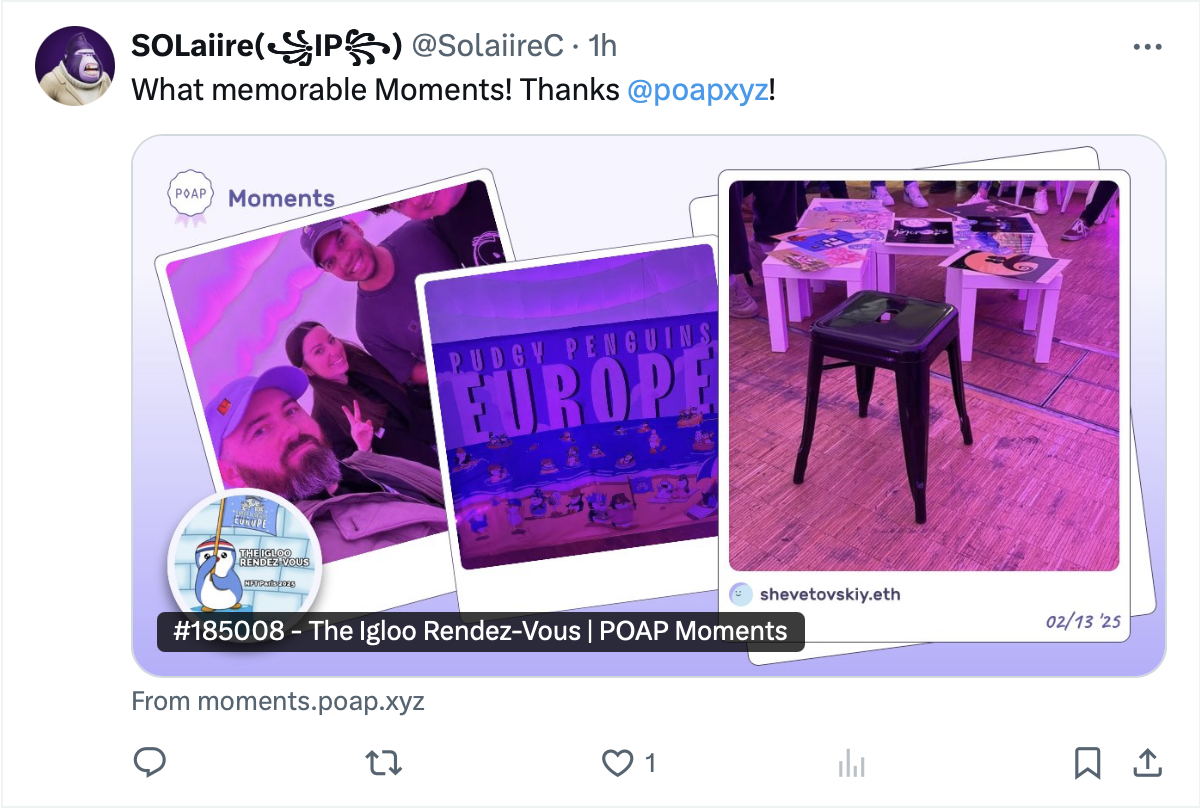Open the SOLaiire display name
The height and width of the screenshot is (808, 1200).
tap(267, 46)
